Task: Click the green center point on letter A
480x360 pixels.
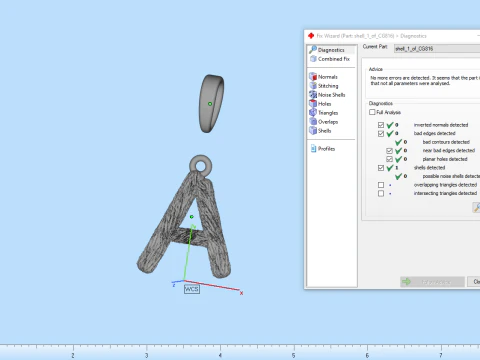Action: [191, 217]
